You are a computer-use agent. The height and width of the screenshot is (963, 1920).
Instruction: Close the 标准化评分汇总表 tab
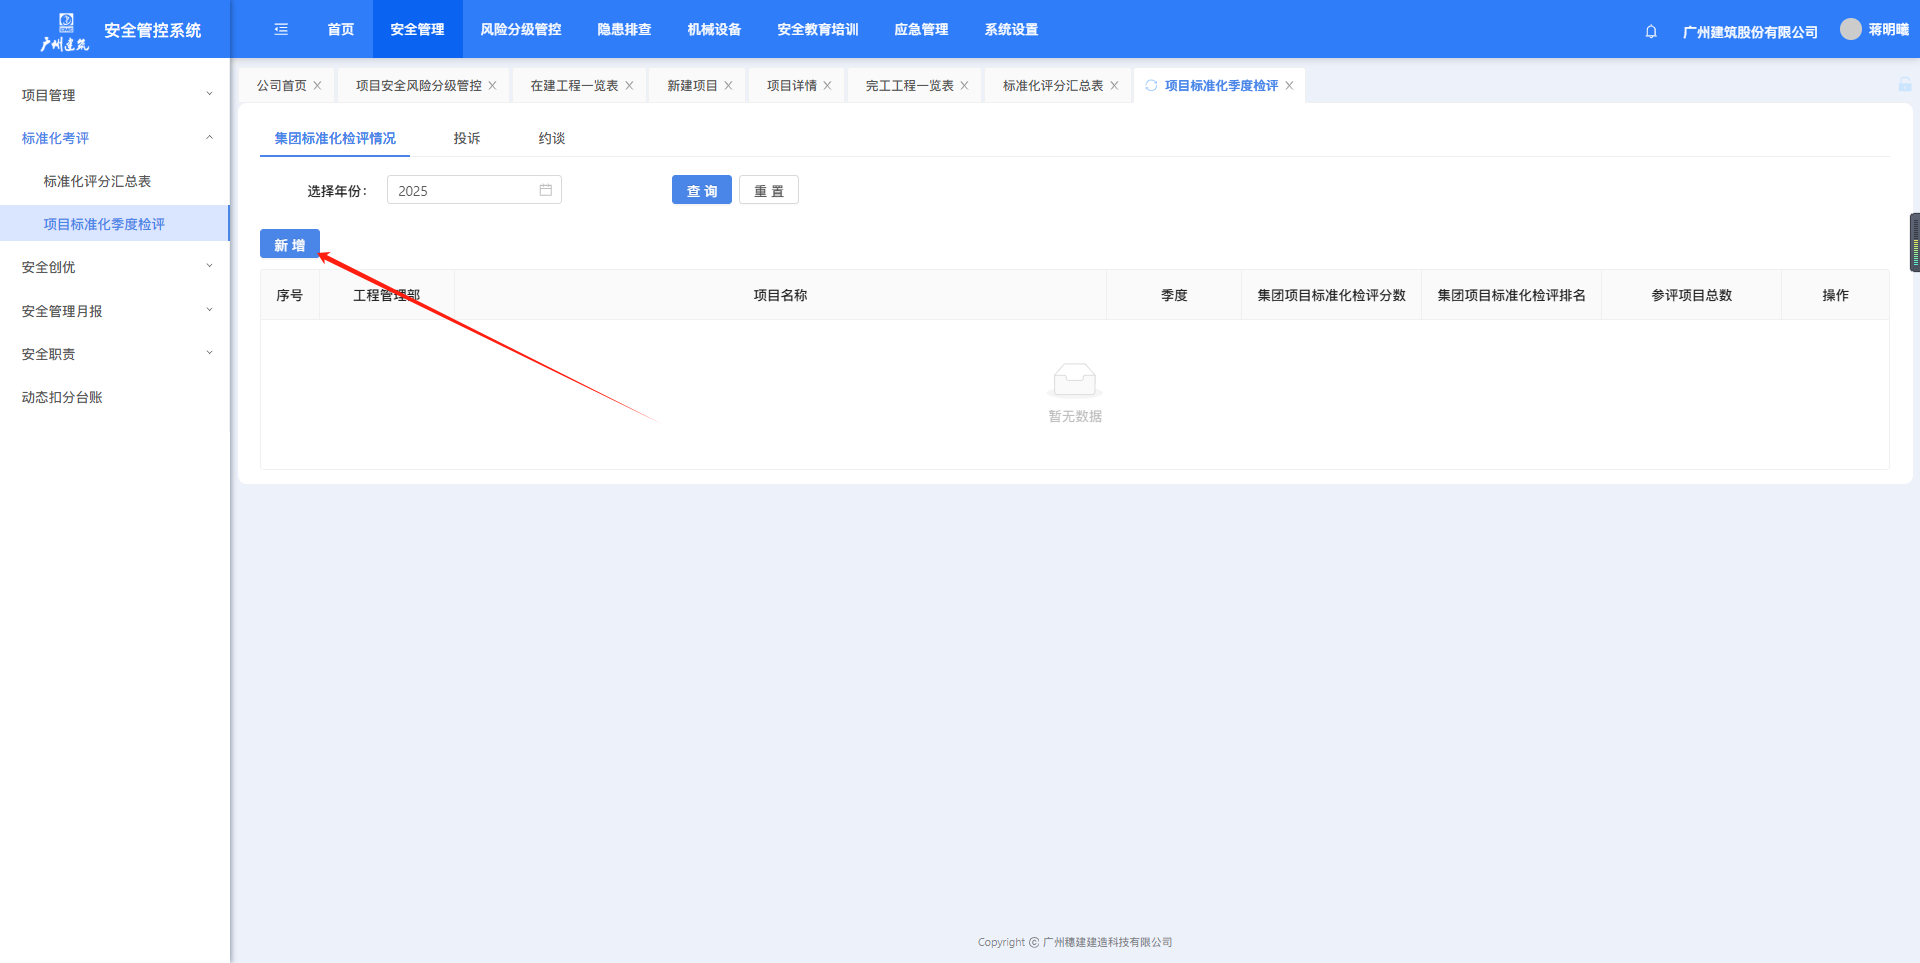tap(1115, 86)
